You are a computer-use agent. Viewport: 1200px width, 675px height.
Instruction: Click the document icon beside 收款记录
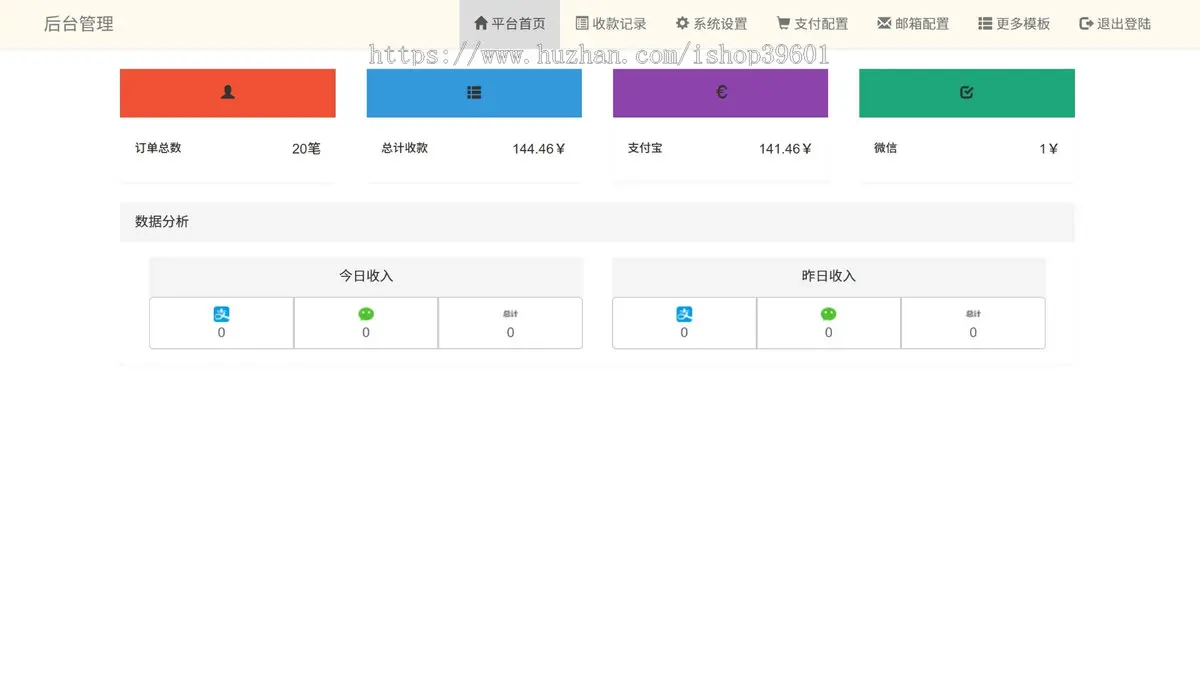[x=582, y=23]
